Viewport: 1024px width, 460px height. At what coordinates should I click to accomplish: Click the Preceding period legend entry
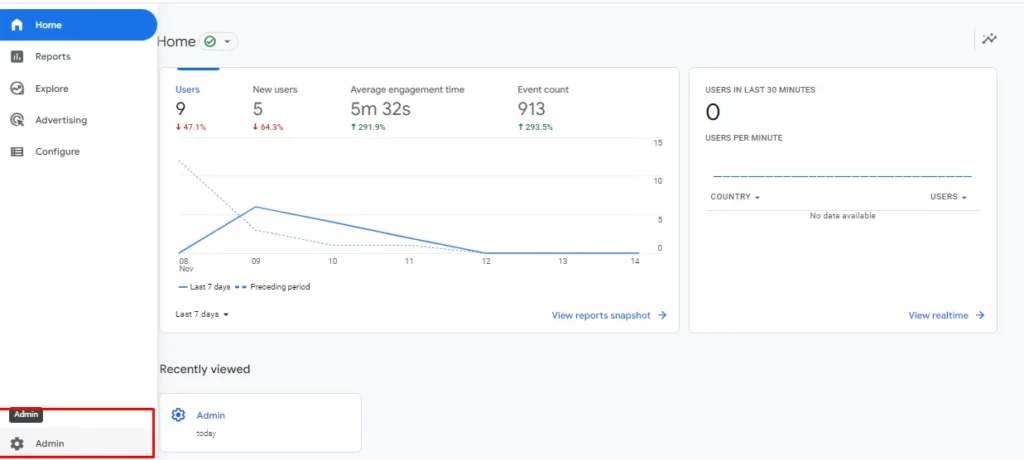272,287
